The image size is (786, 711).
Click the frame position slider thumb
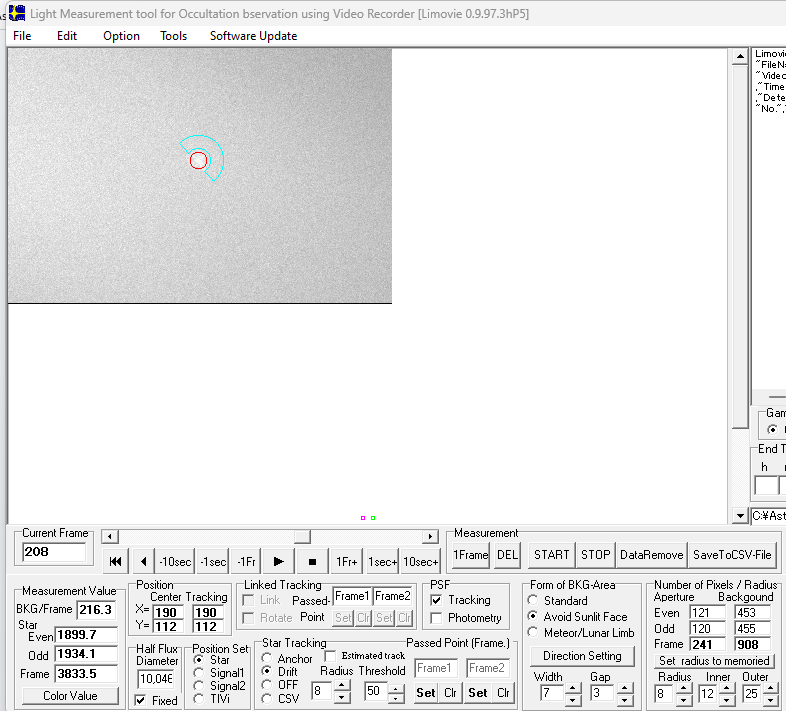click(302, 537)
